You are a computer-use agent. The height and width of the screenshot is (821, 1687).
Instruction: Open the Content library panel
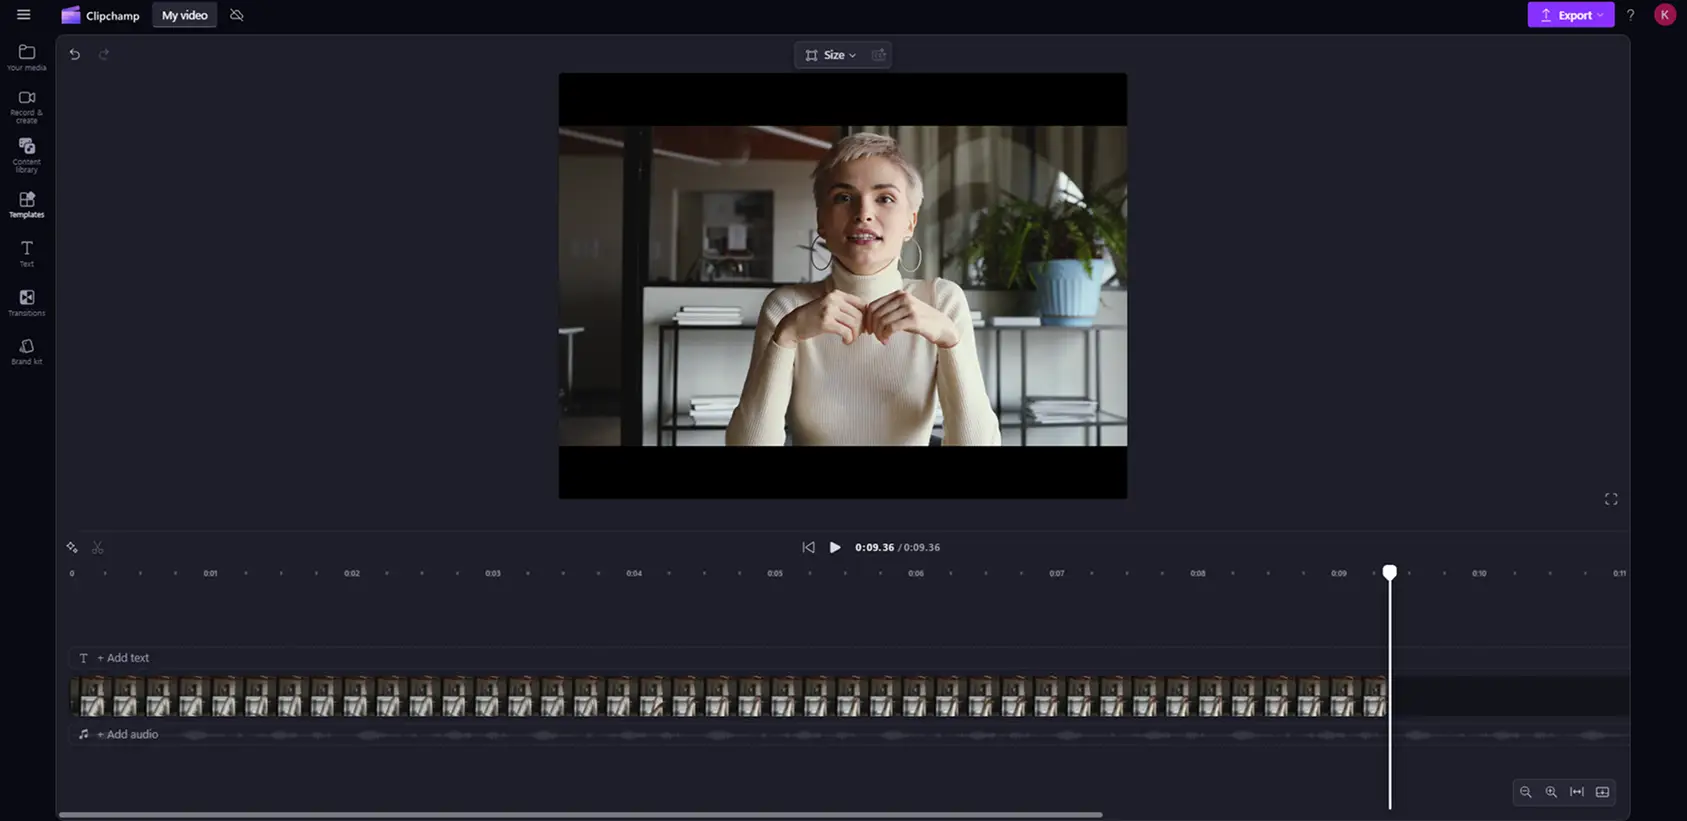[27, 155]
